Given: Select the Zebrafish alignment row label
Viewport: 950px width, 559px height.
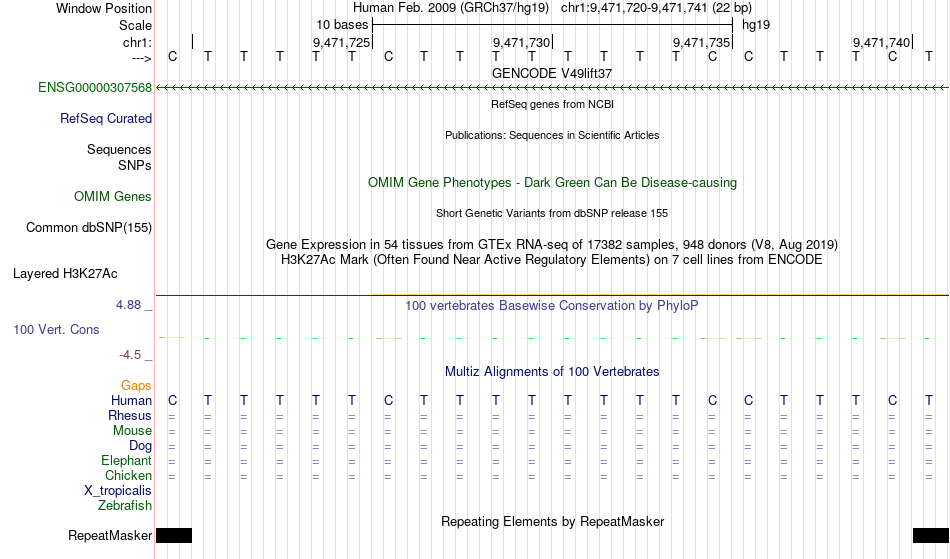Looking at the screenshot, I should point(125,506).
